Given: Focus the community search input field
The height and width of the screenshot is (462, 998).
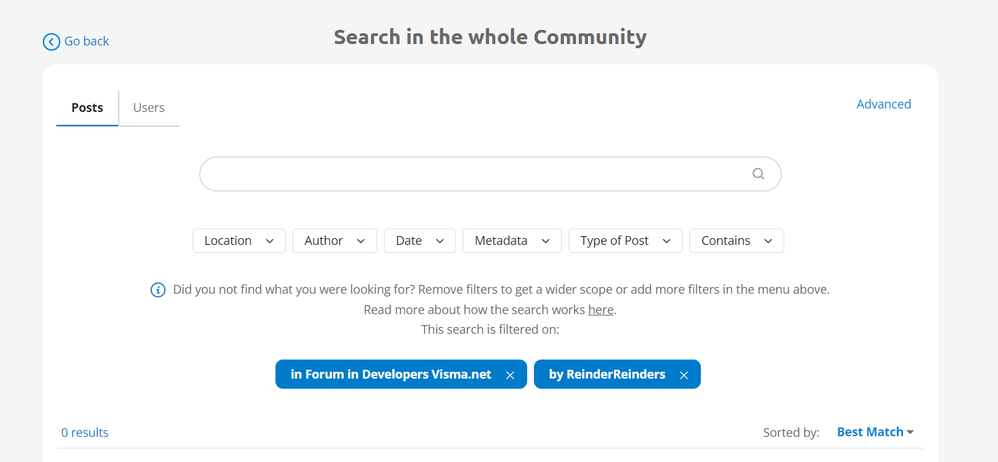Looking at the screenshot, I should pos(490,174).
